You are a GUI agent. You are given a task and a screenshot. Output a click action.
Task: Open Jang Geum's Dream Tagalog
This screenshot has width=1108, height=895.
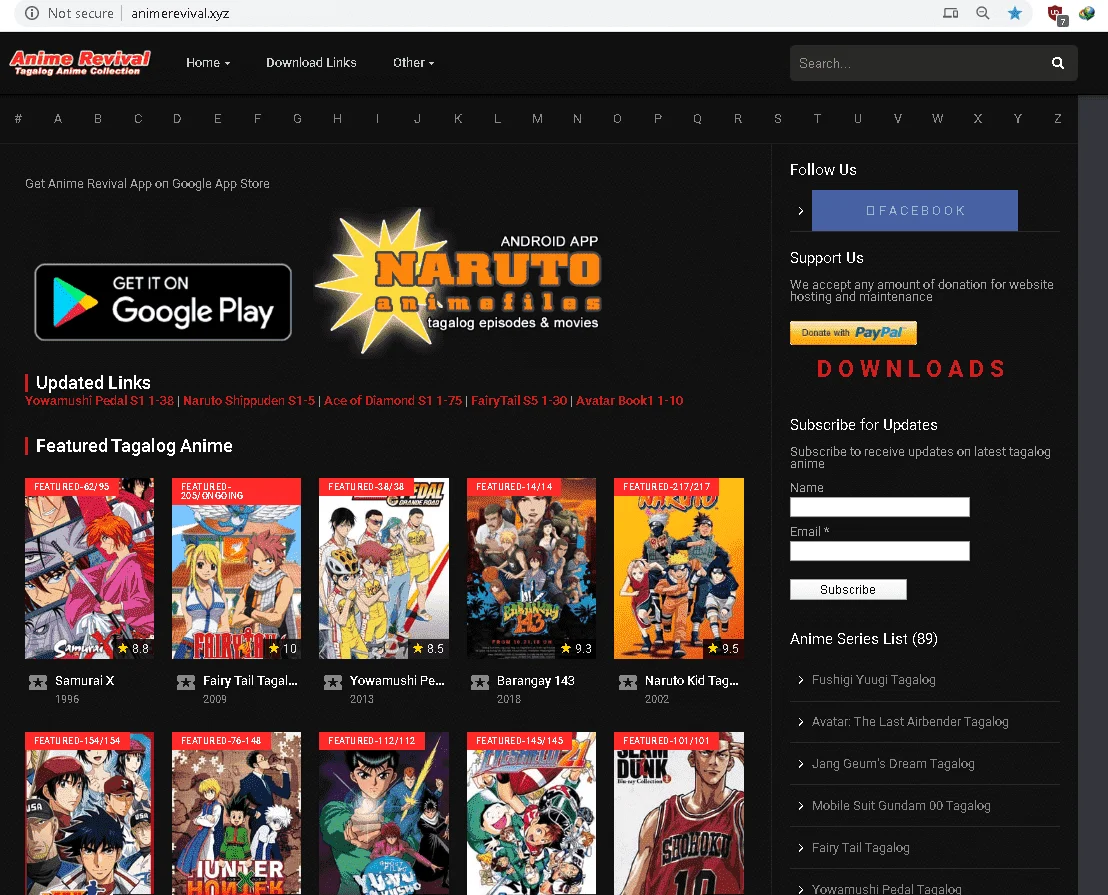[x=893, y=764]
